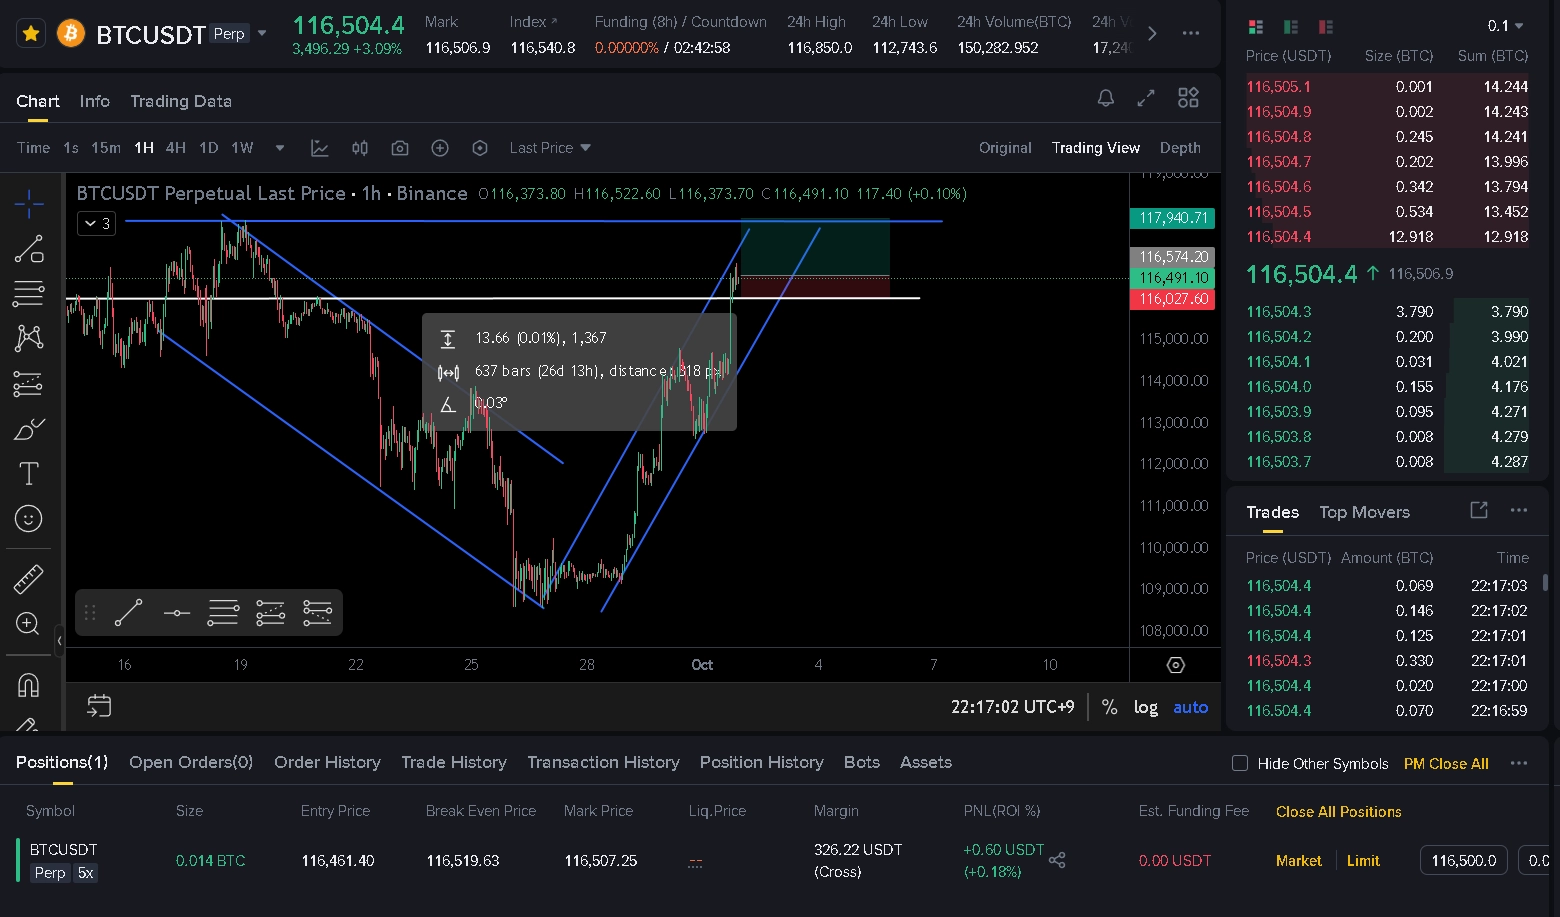
Task: Switch to the Info tab
Action: [95, 101]
